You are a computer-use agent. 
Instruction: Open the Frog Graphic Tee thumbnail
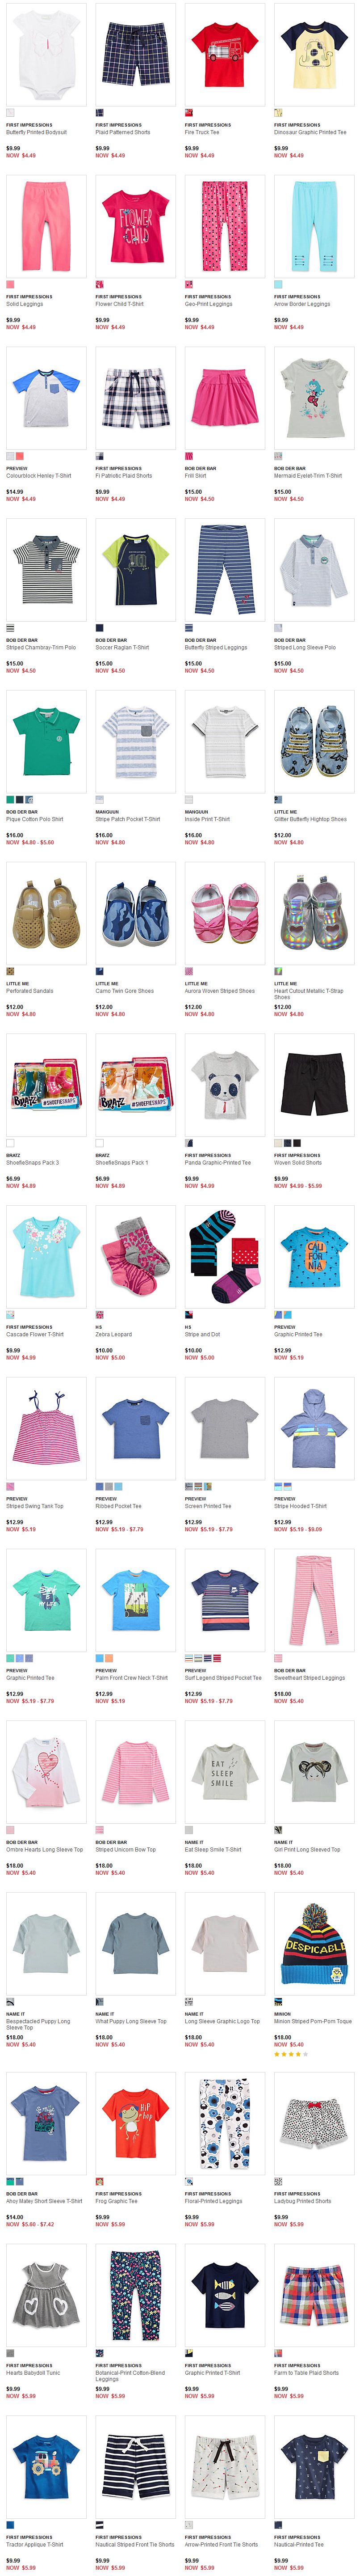coord(135,2115)
